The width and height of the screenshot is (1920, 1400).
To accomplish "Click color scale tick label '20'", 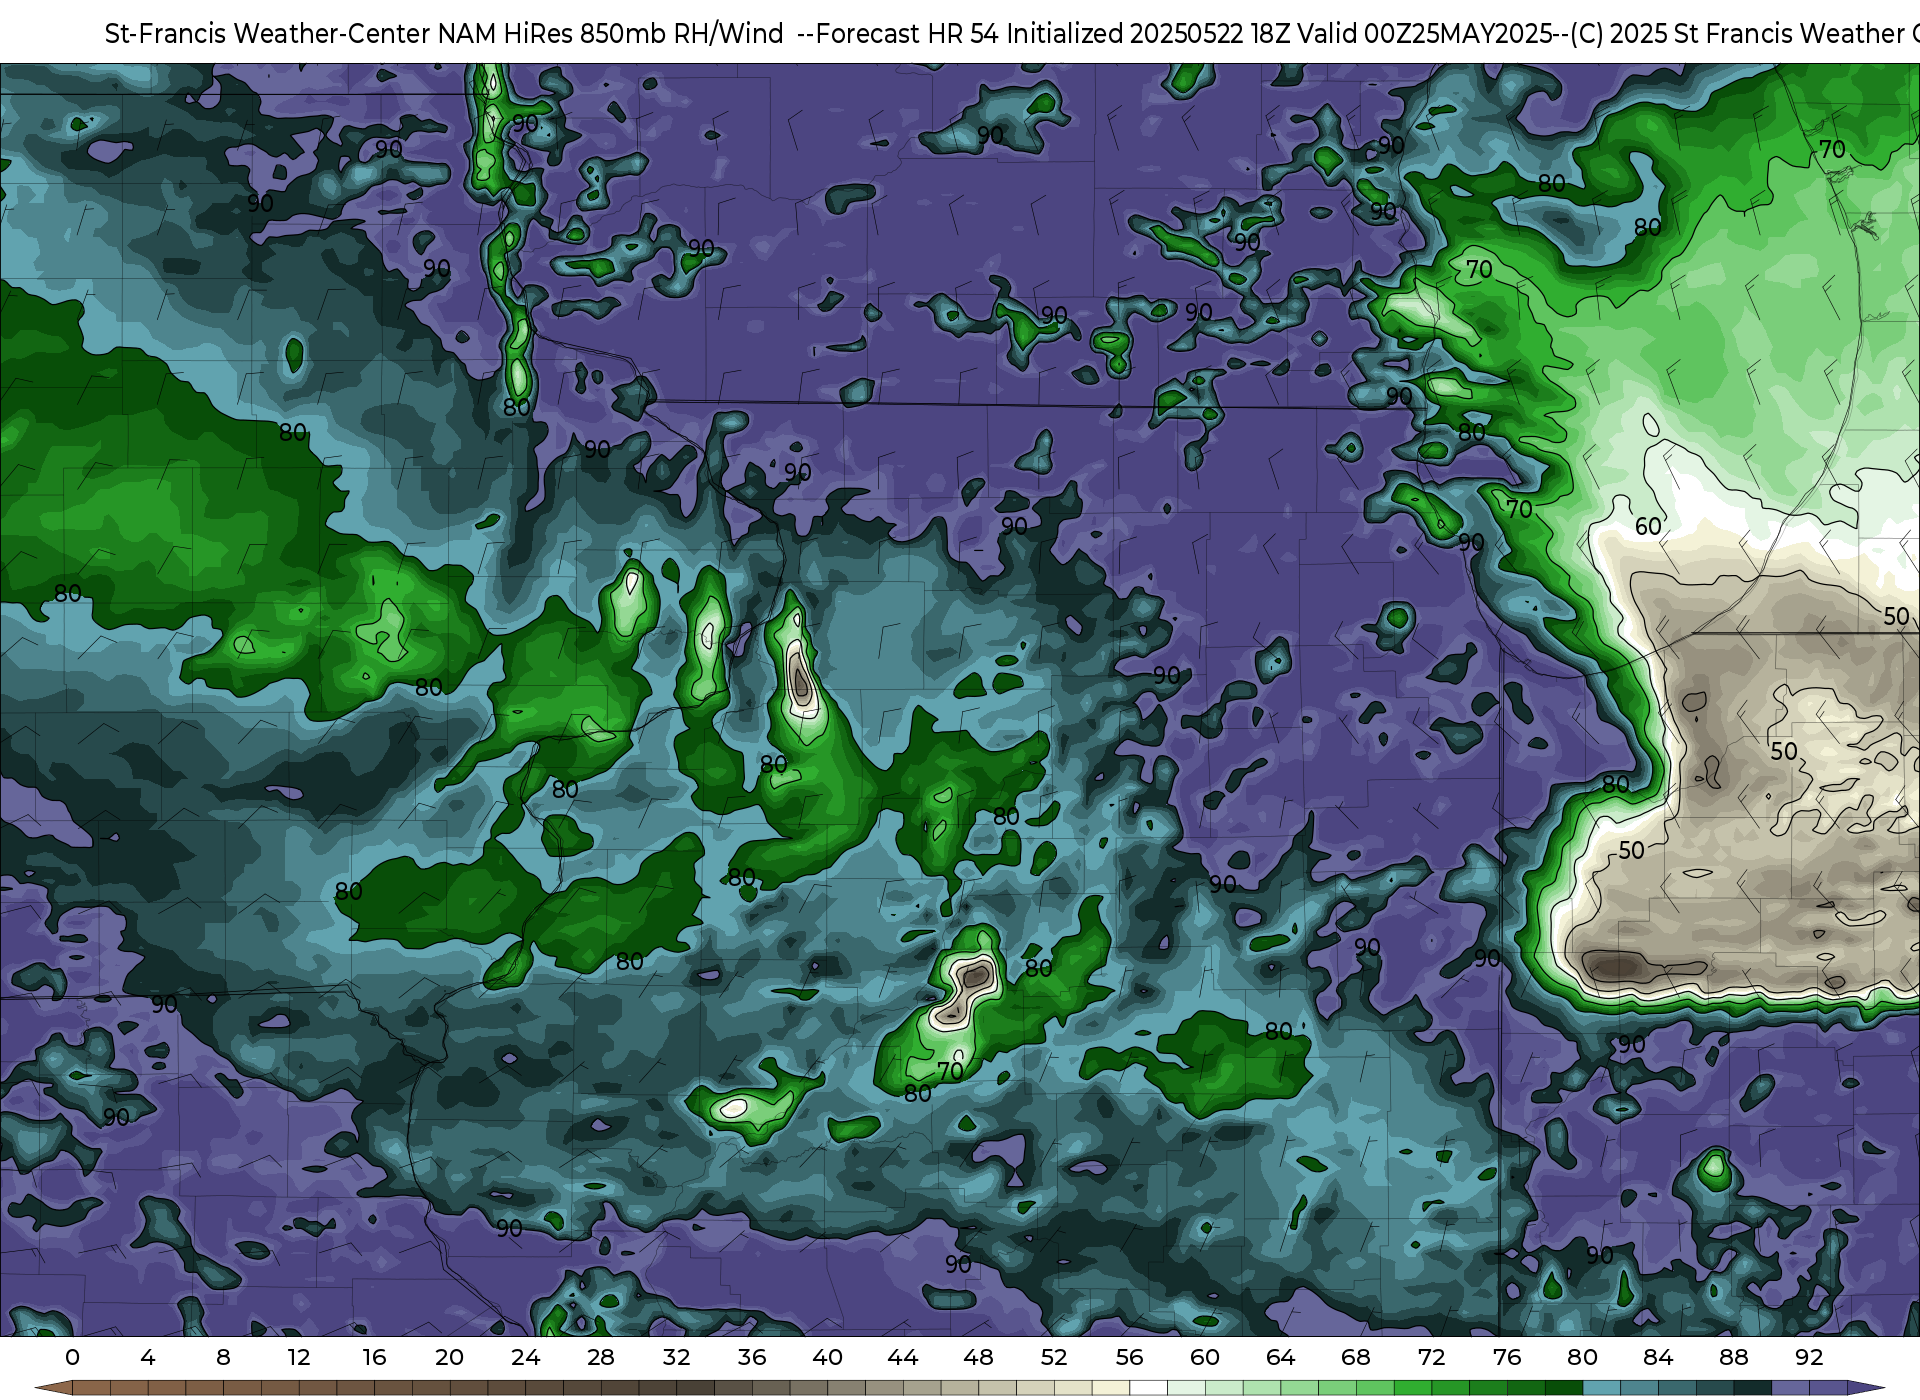I will point(450,1358).
